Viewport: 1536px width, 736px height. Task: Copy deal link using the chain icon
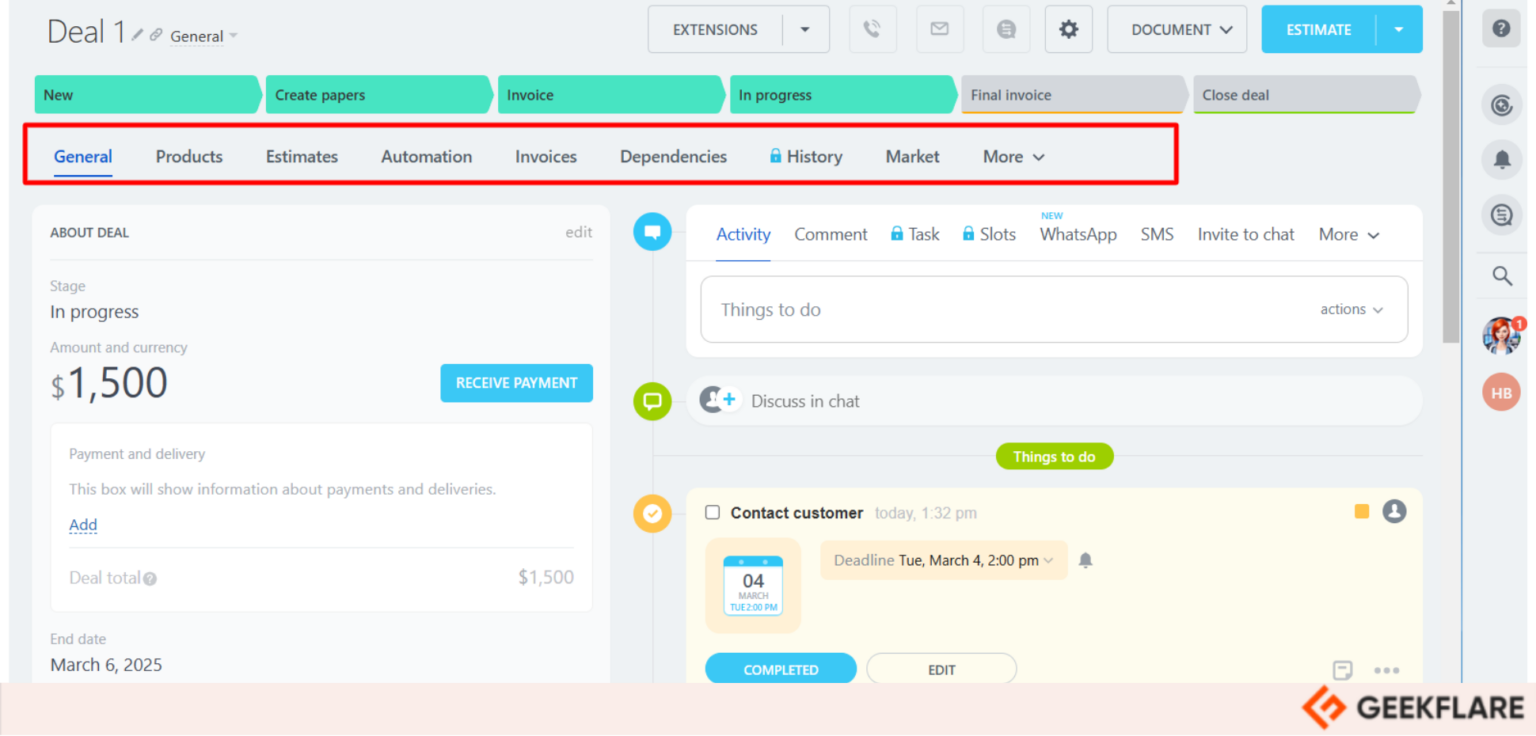[156, 35]
